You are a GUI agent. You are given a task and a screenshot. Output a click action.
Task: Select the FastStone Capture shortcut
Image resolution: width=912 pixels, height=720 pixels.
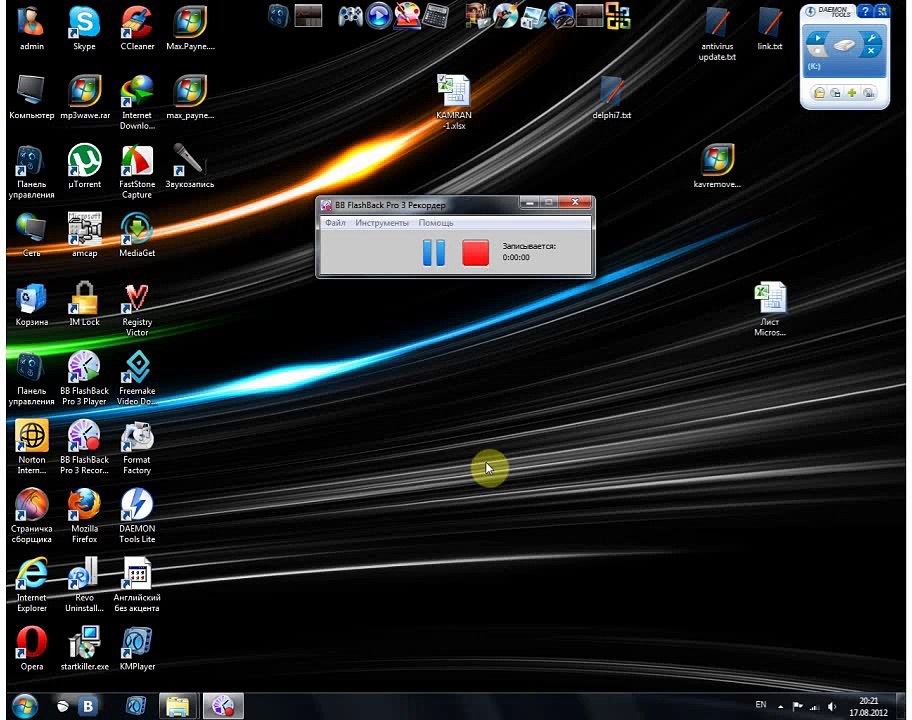[137, 172]
